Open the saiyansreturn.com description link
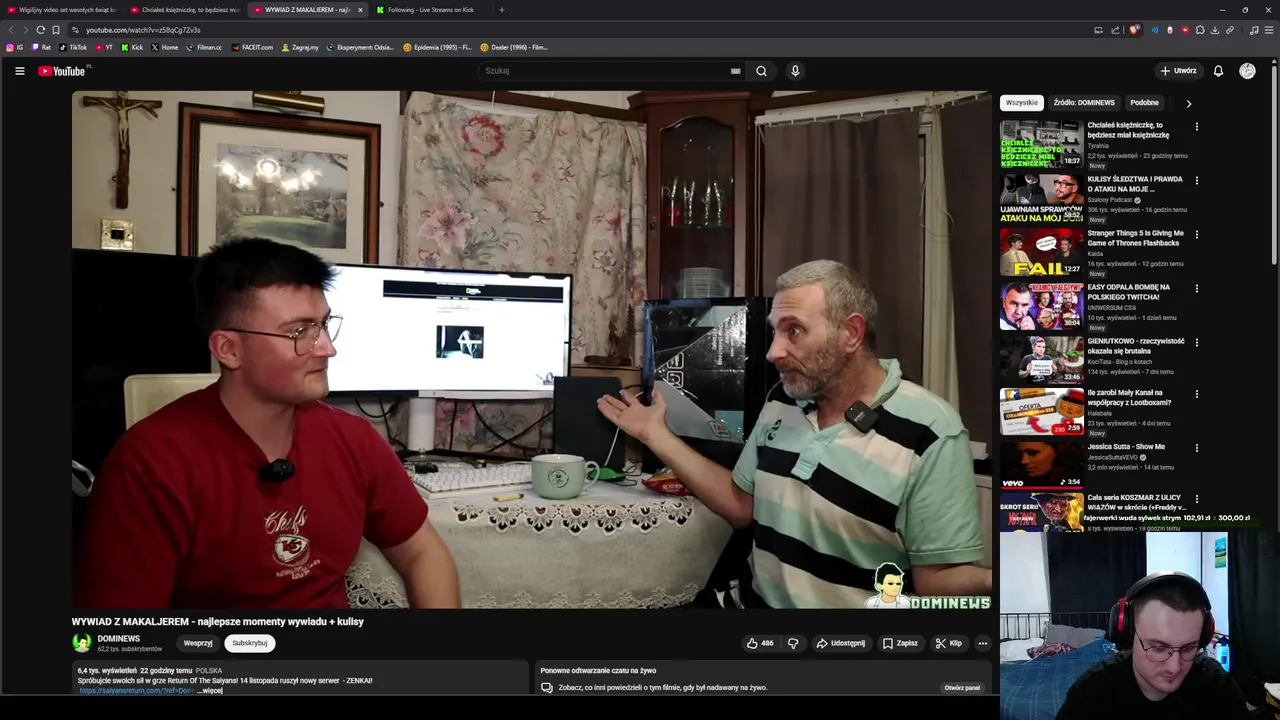 click(135, 691)
